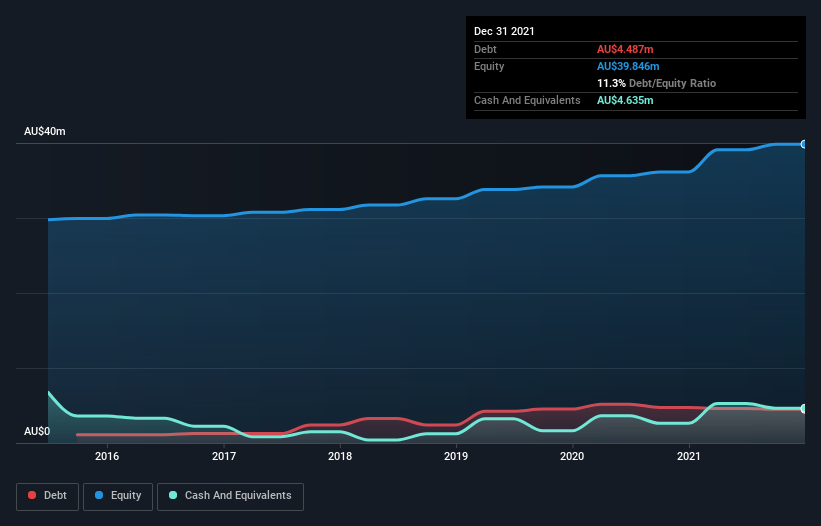Image resolution: width=821 pixels, height=526 pixels.
Task: Click the AU$4.635m cash value
Action: coord(625,100)
